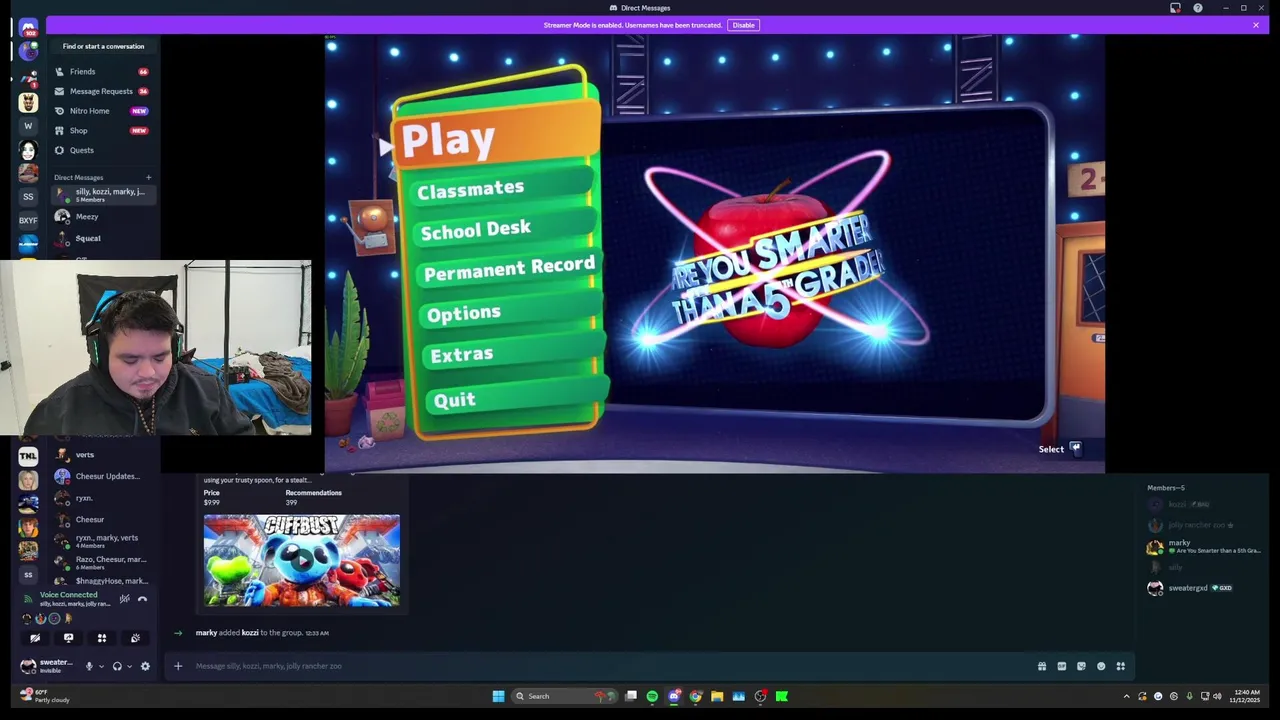The width and height of the screenshot is (1280, 720).
Task: Show hidden system tray icons
Action: [1126, 696]
